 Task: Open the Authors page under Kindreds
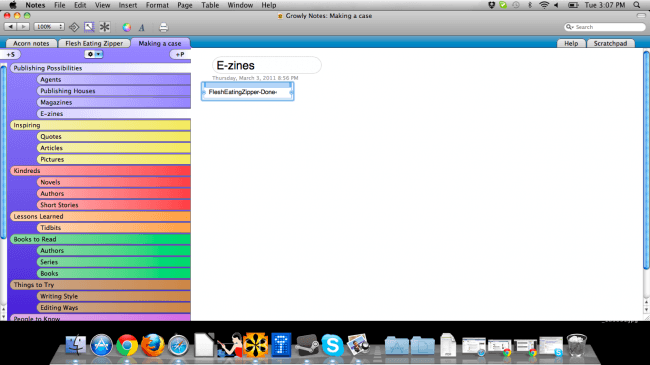point(114,193)
